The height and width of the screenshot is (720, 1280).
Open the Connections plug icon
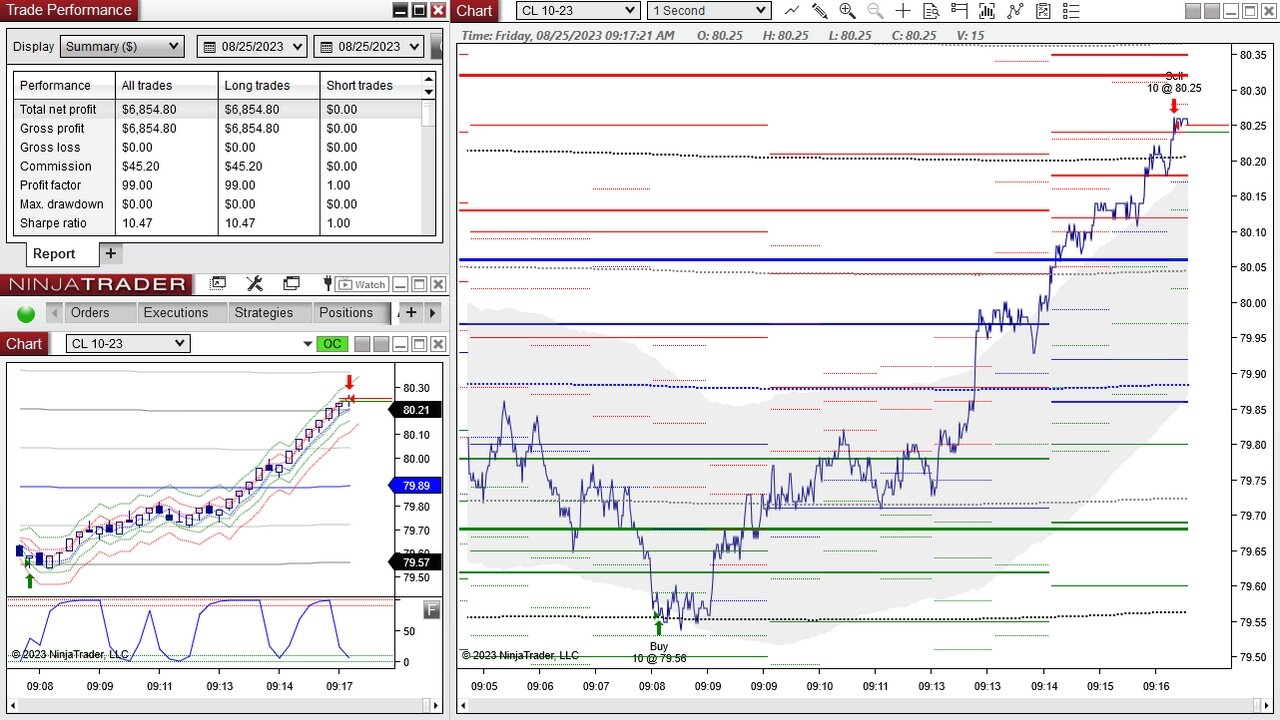pos(327,283)
